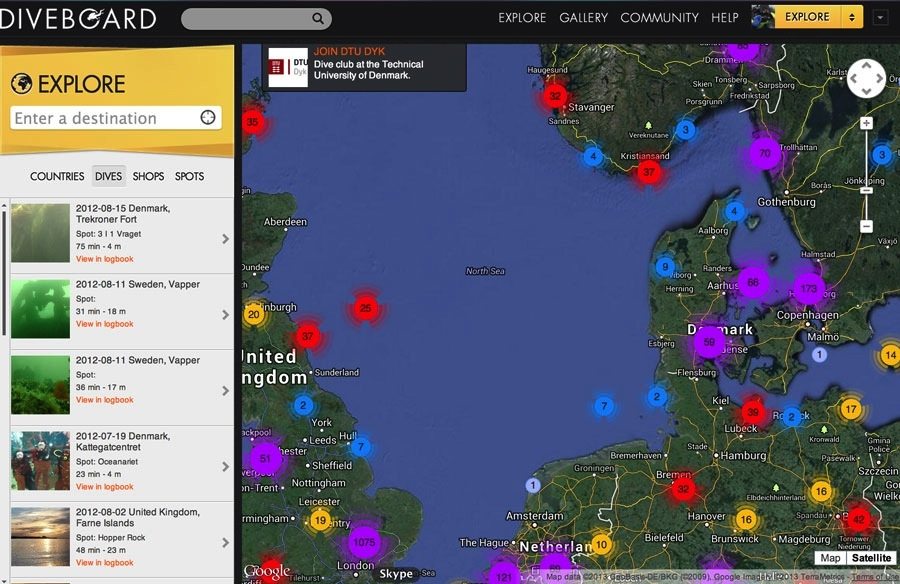Click the red 37 cluster near Kristiansand
Viewport: 900px width, 584px height.
click(649, 172)
